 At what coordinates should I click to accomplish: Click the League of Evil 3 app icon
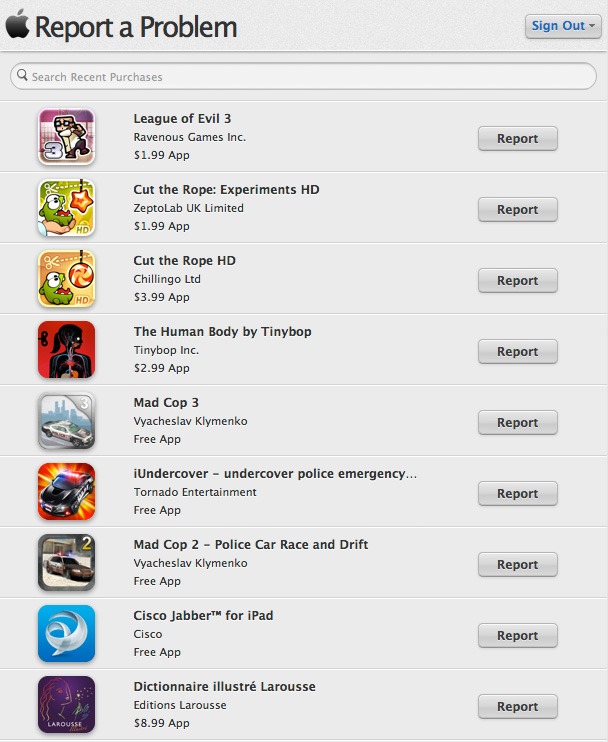click(x=66, y=137)
